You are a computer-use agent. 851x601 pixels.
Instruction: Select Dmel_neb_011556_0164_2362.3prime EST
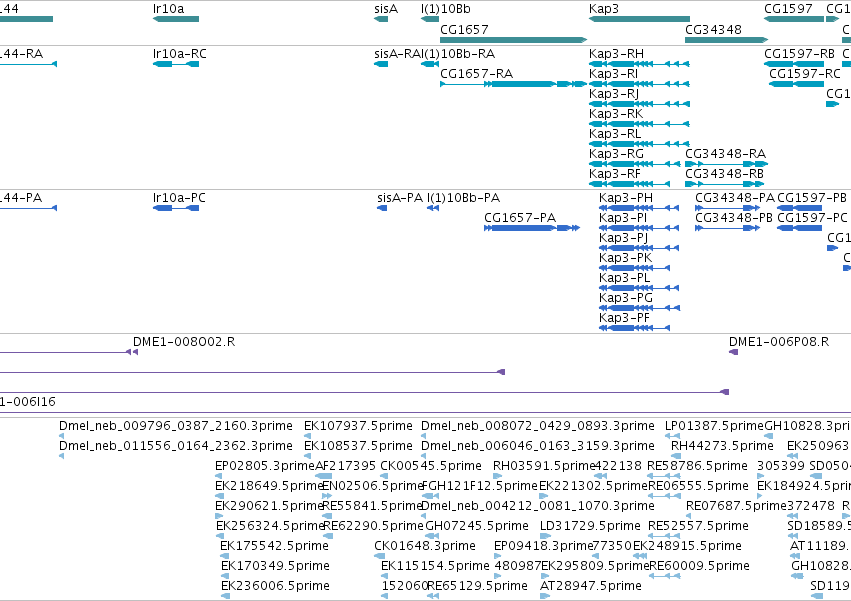pos(61,456)
